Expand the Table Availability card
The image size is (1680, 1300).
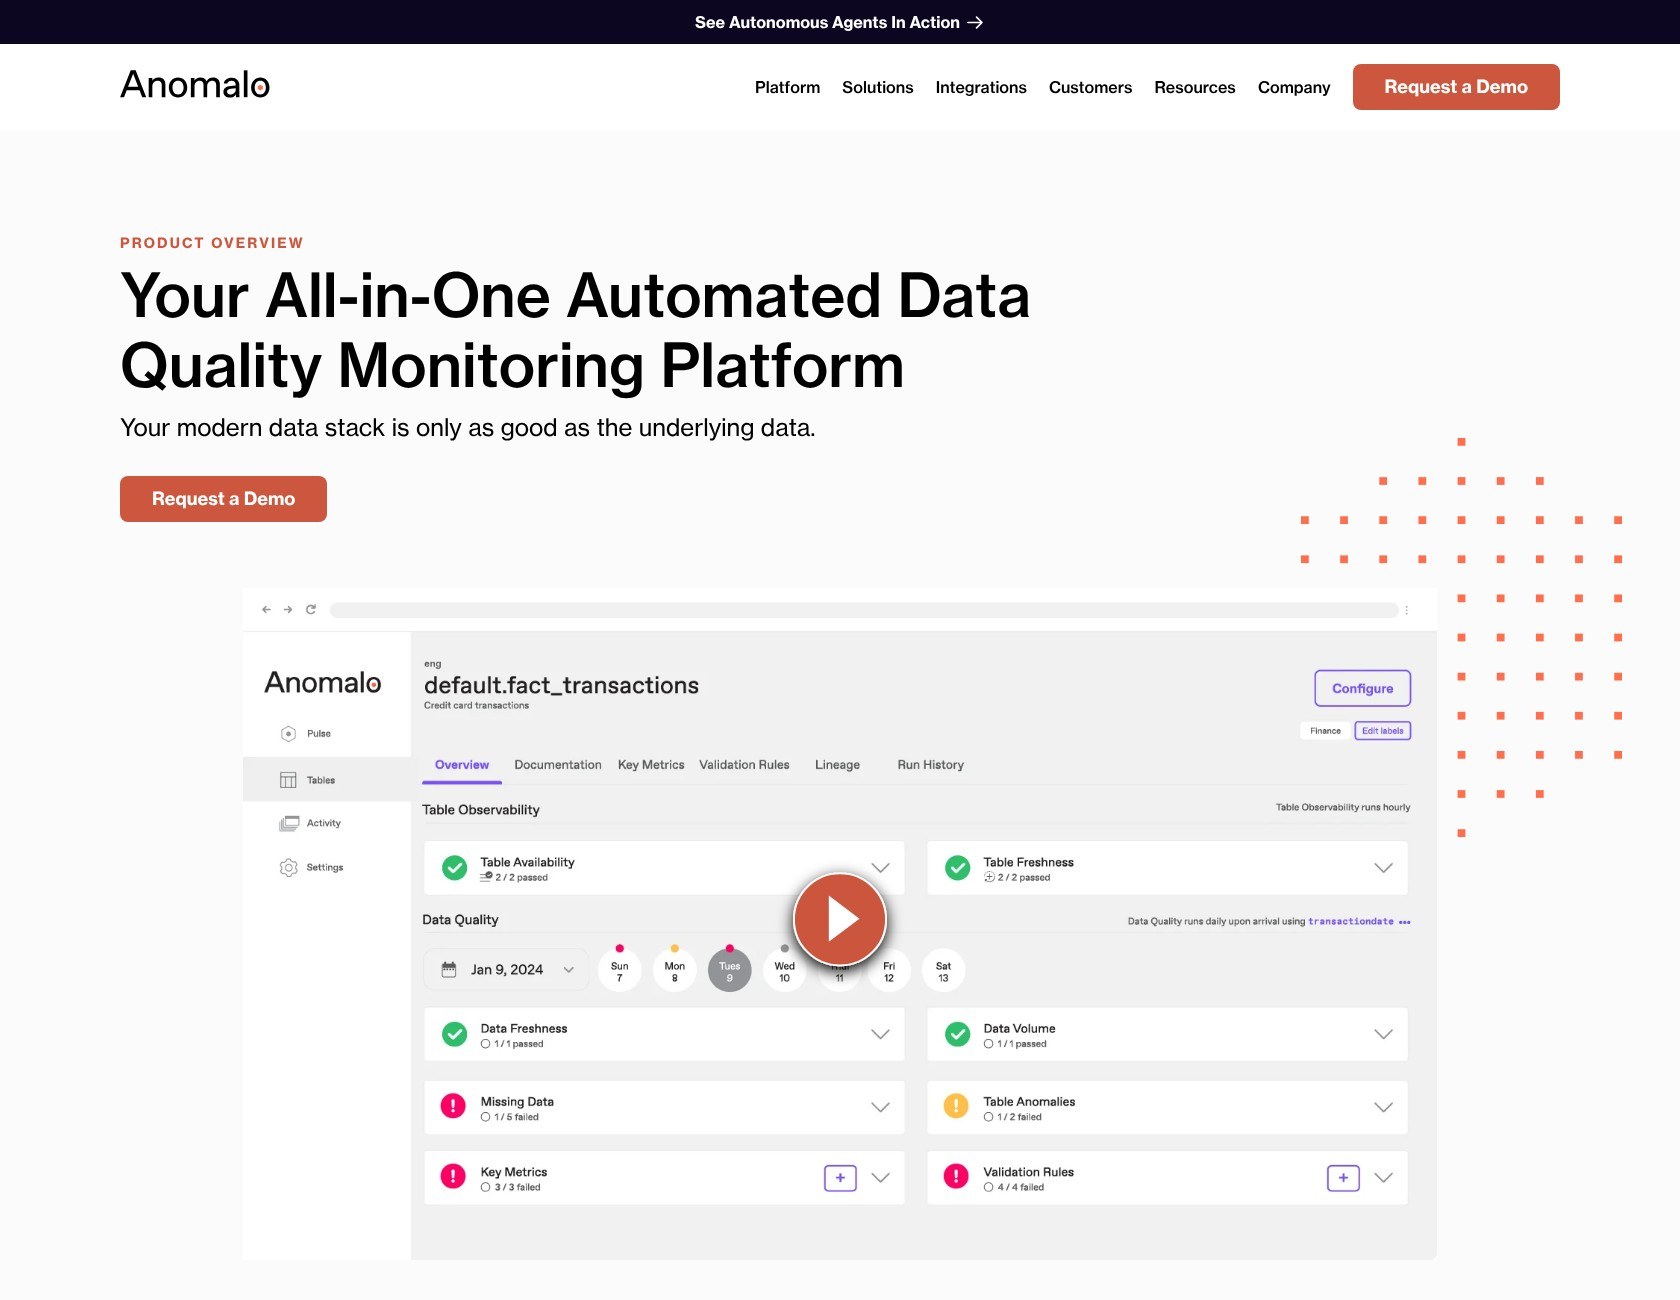(880, 868)
